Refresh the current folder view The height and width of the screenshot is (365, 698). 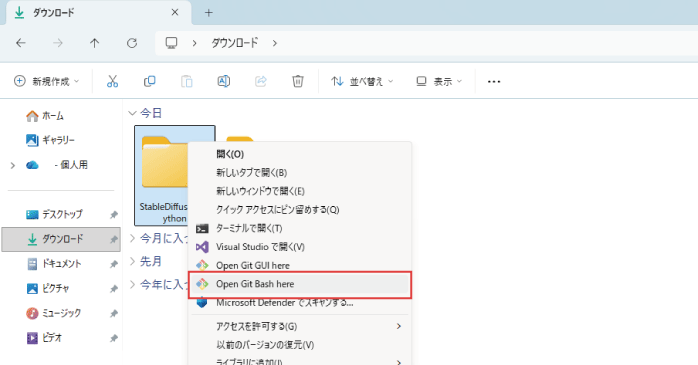pos(132,43)
